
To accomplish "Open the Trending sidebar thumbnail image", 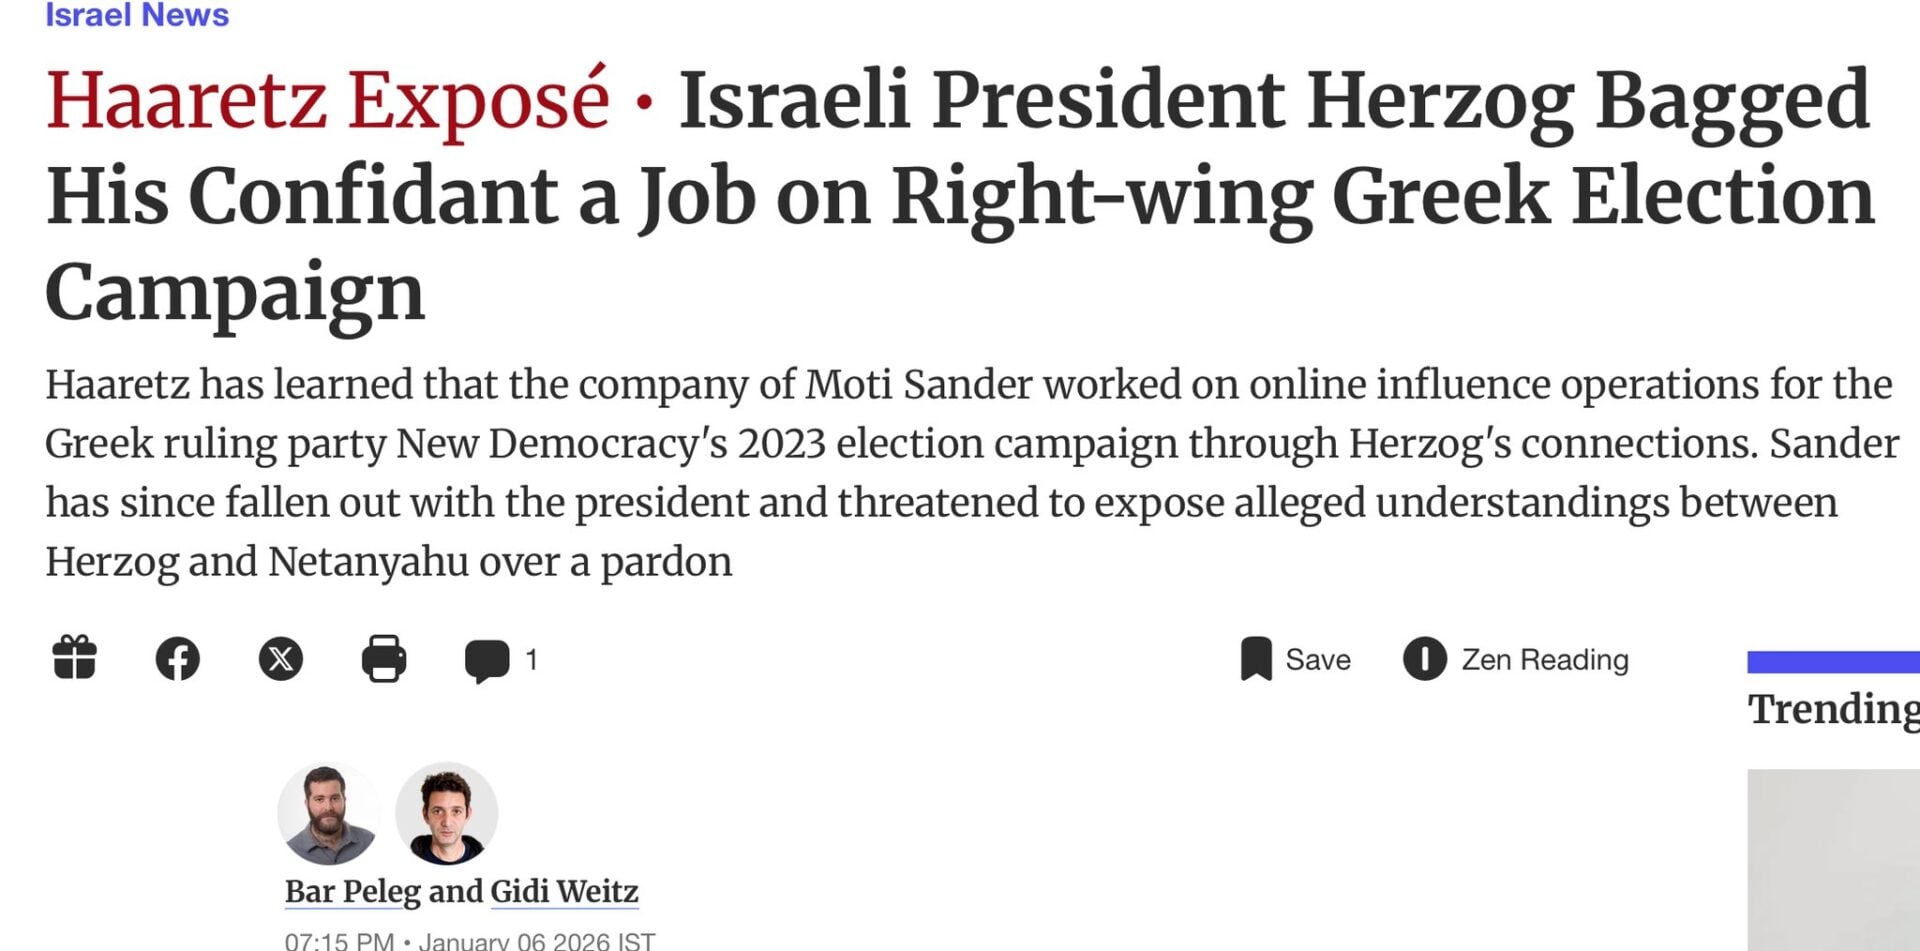I will click(x=1833, y=860).
